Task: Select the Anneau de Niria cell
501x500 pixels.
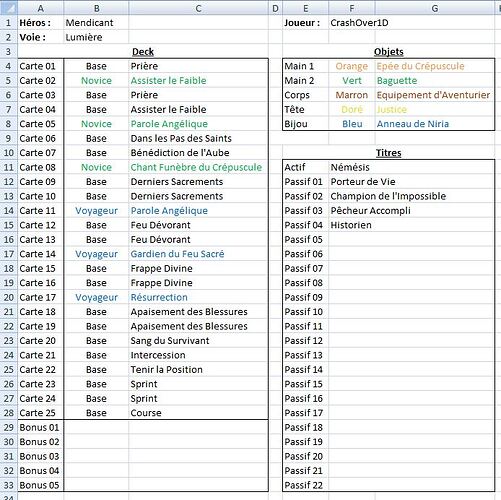Action: coord(435,124)
